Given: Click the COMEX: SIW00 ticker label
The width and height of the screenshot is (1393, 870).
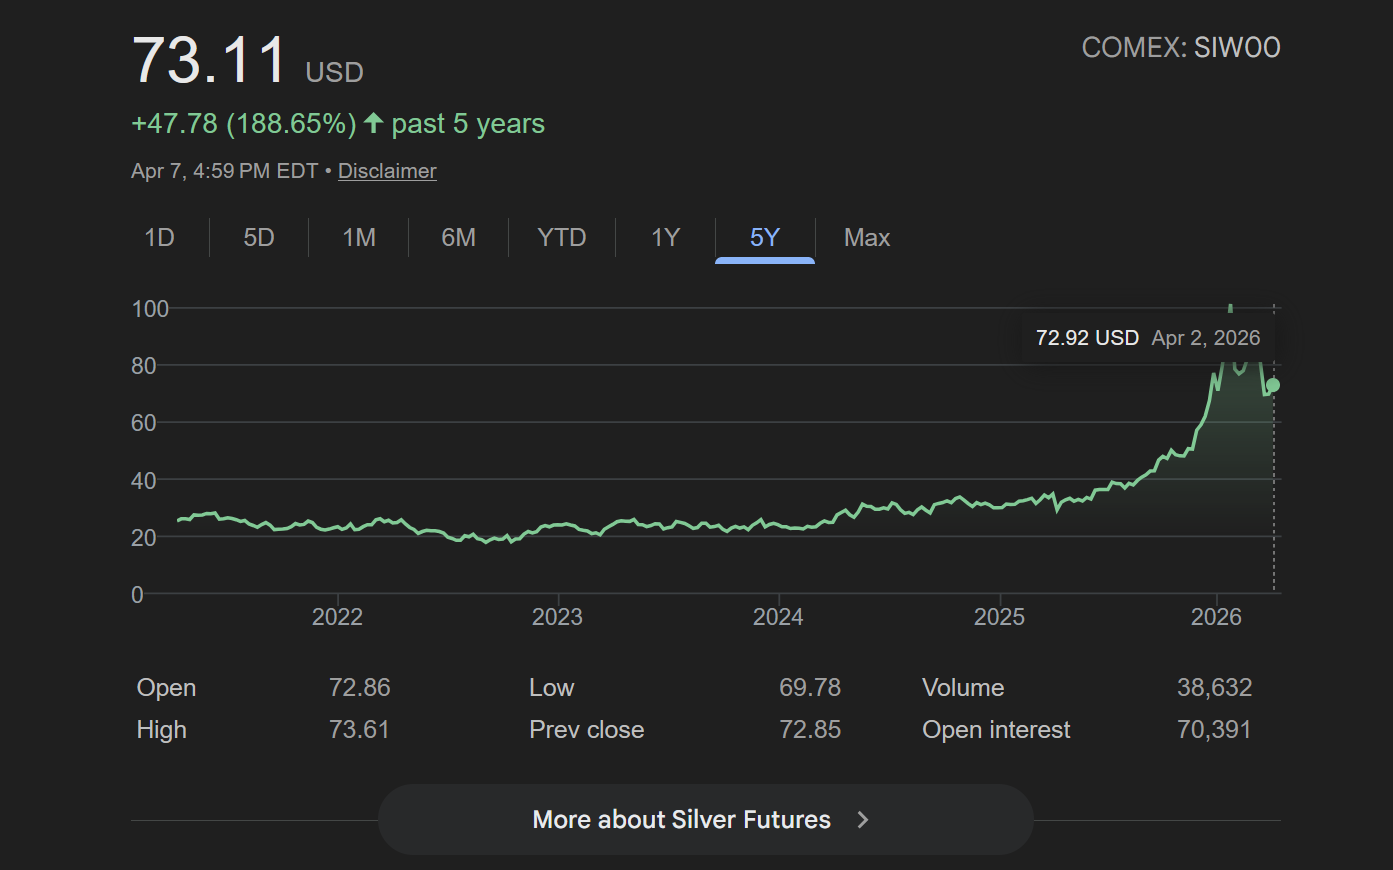Looking at the screenshot, I should point(1181,48).
